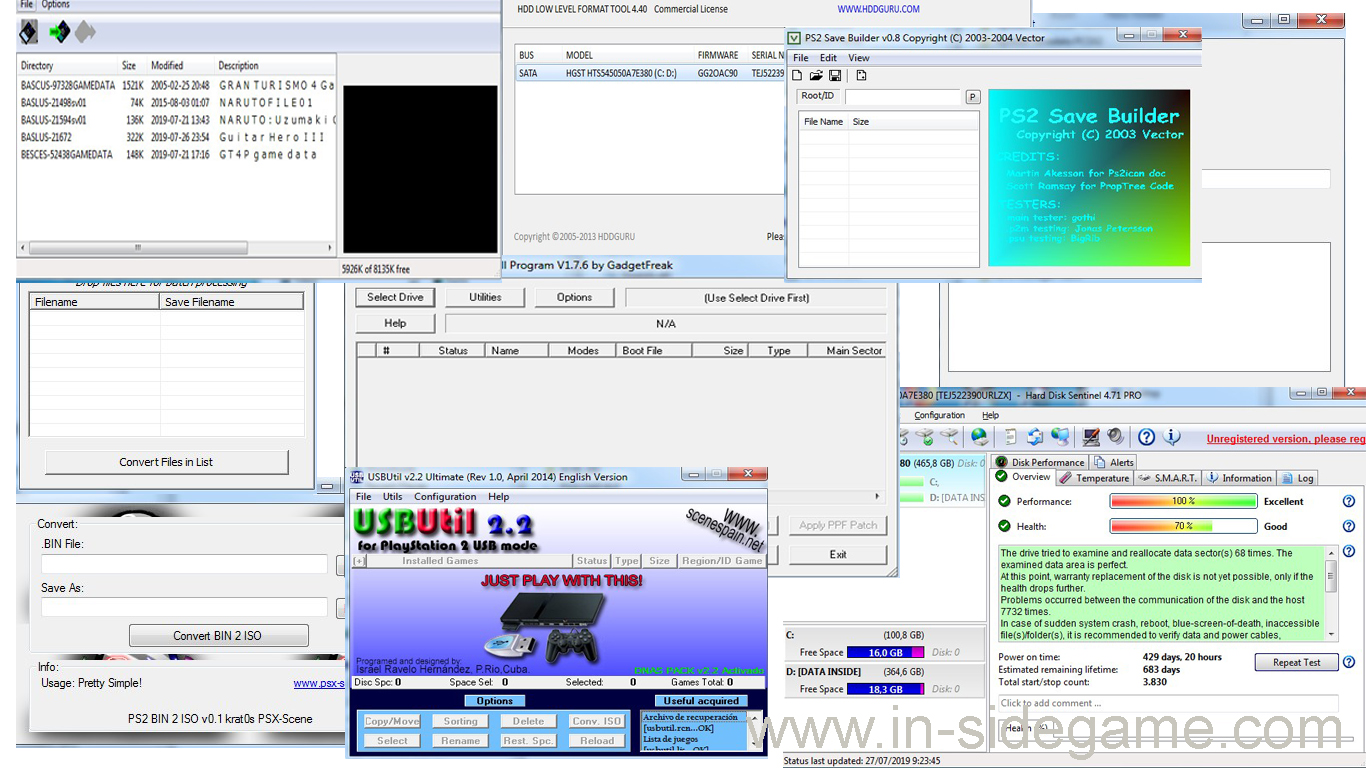Click the USBUtil title bar application icon
This screenshot has width=1366, height=768.
click(x=358, y=476)
